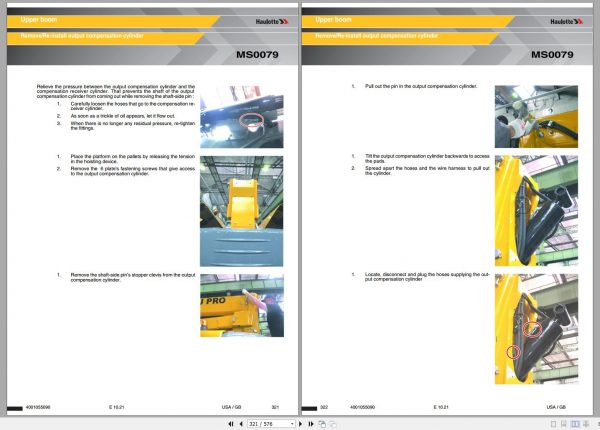Click the cylinder photo with two red circles

(x=536, y=329)
